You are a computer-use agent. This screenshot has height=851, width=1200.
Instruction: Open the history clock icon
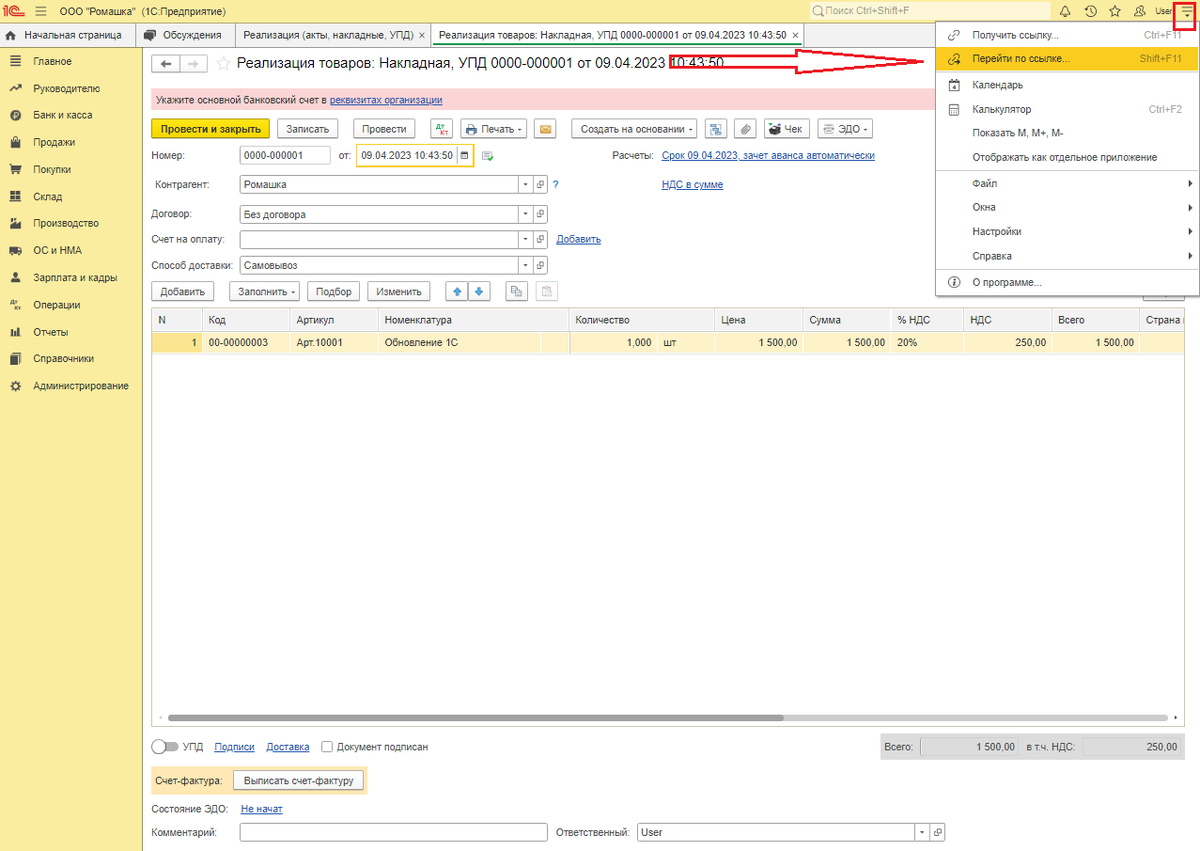[1090, 11]
